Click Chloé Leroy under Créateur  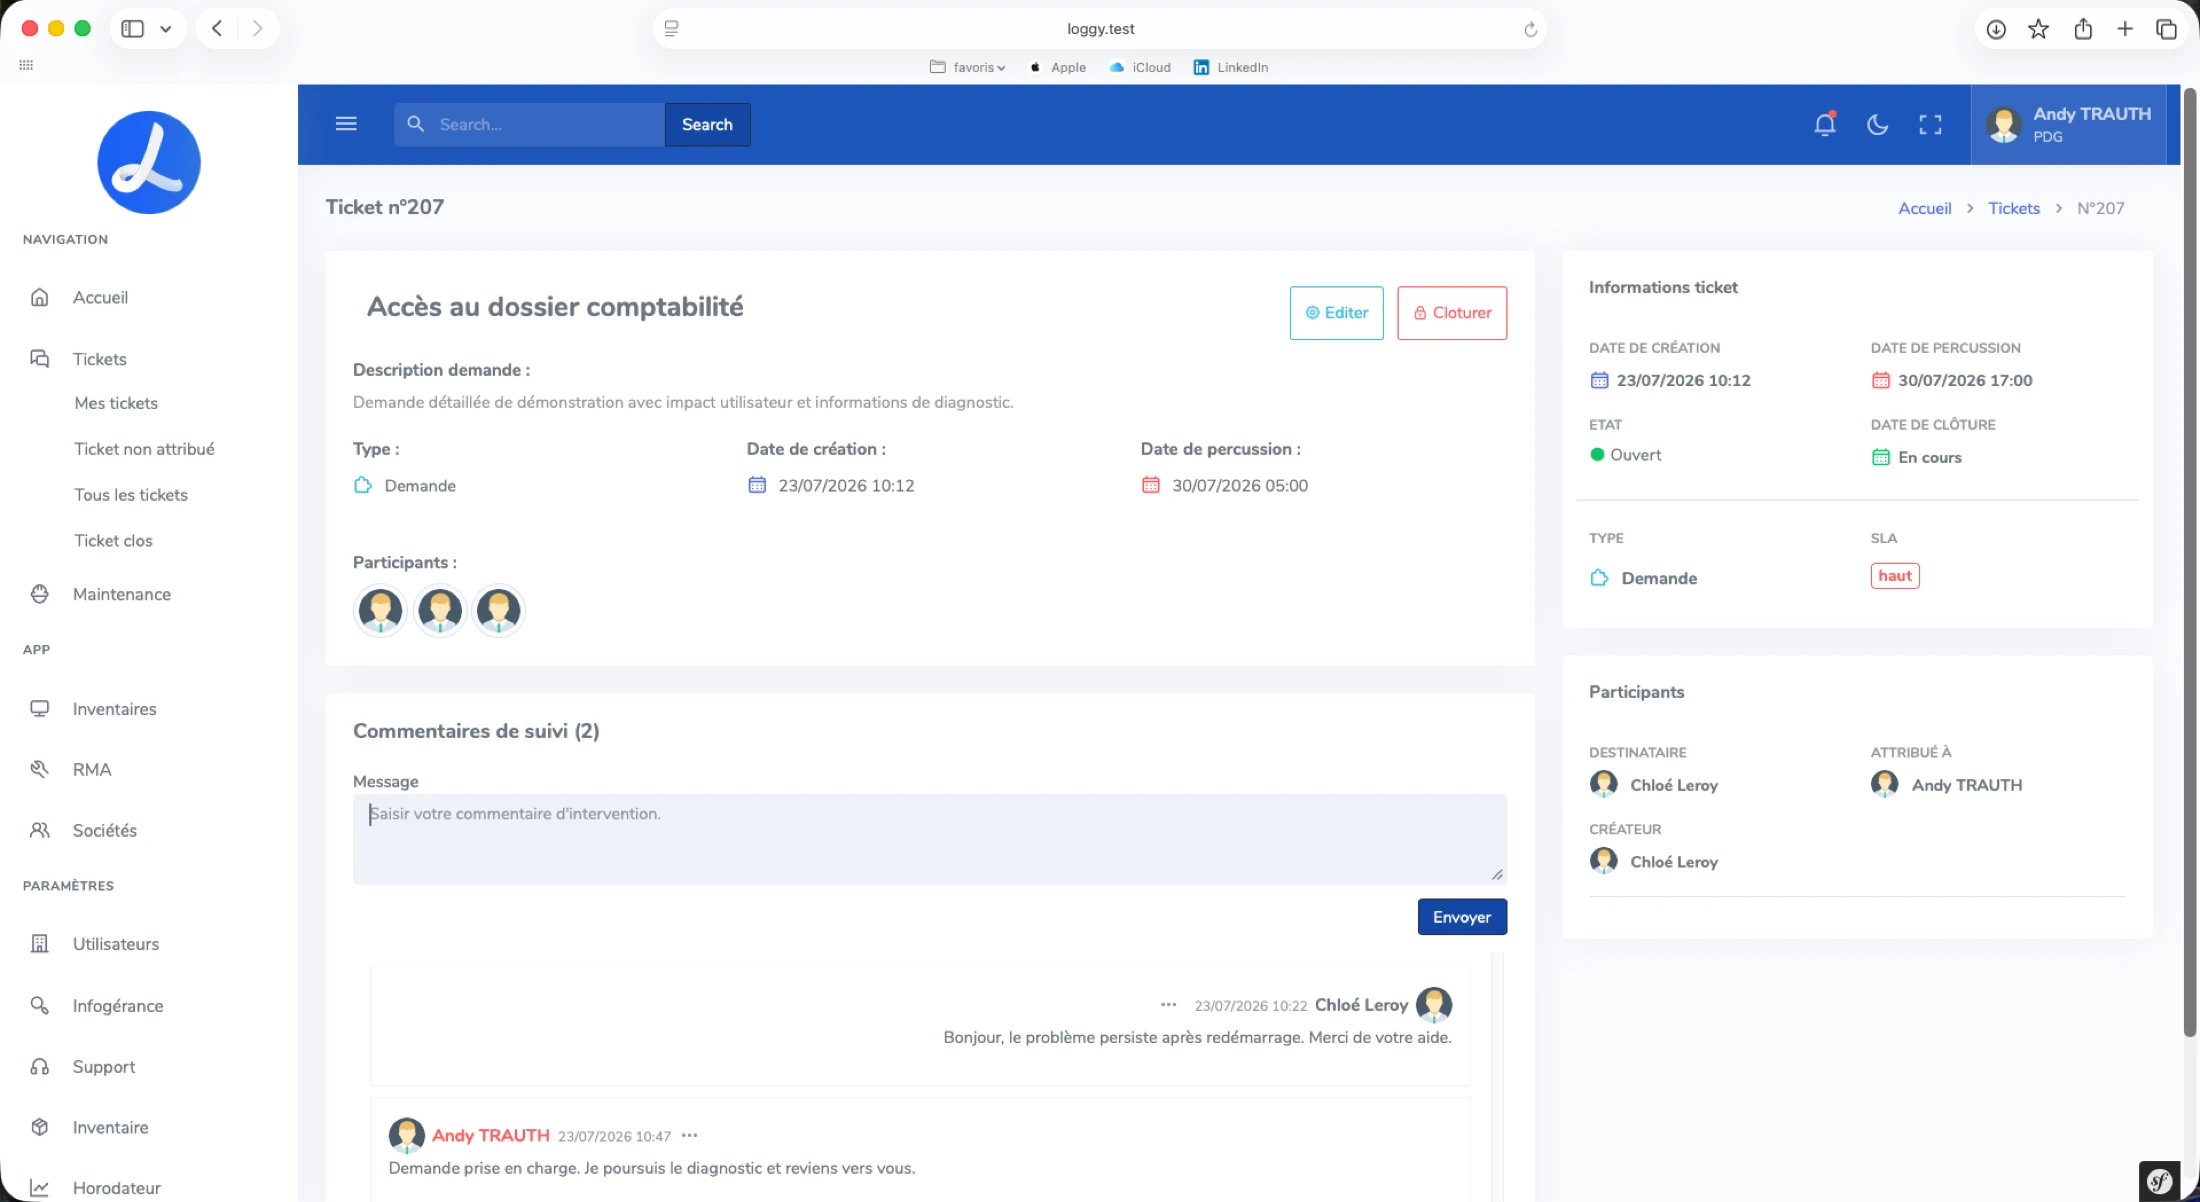pos(1674,862)
